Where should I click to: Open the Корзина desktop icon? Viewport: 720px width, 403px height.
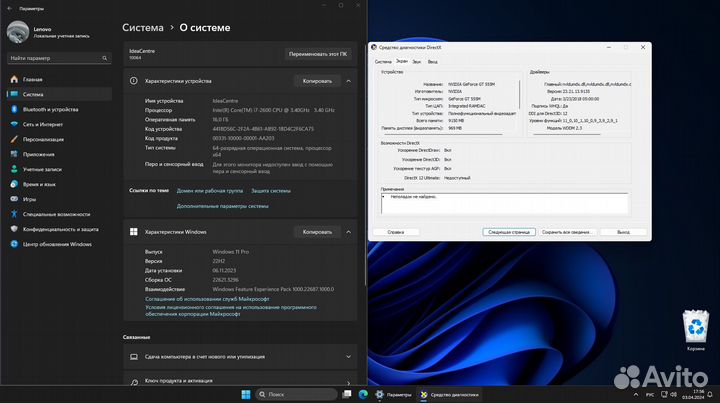(x=696, y=330)
